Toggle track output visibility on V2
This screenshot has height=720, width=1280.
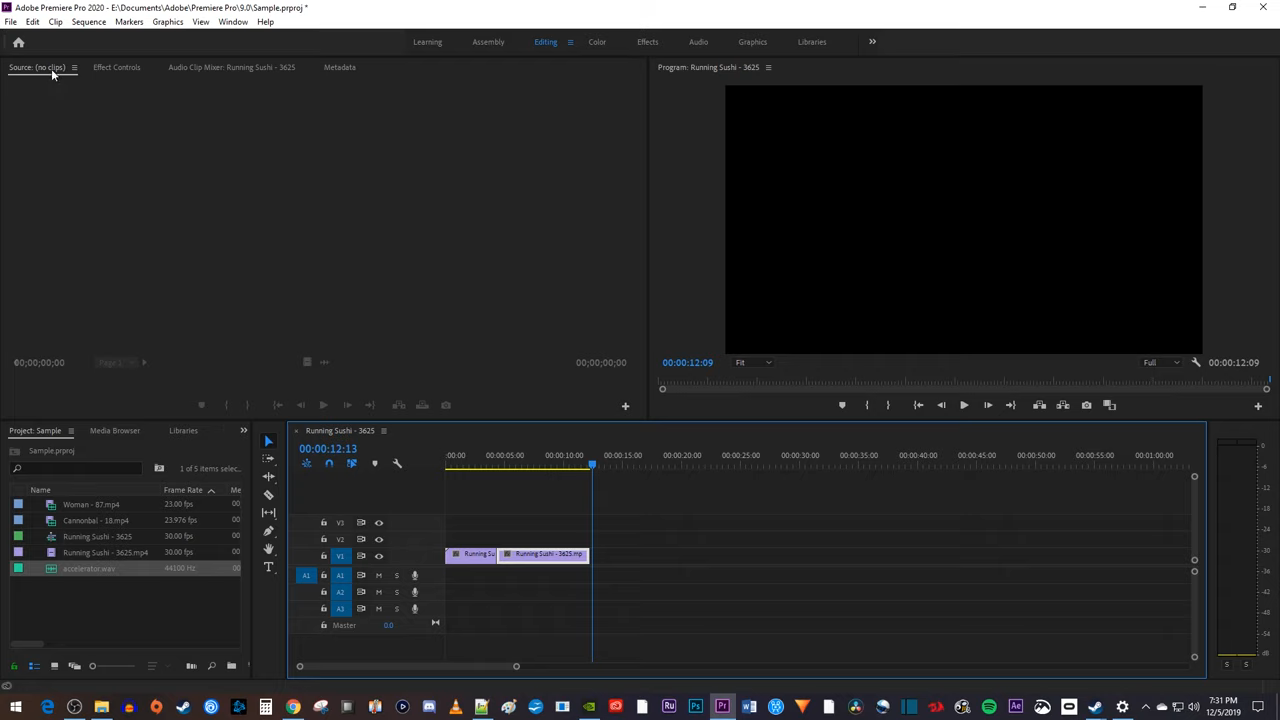(x=379, y=539)
